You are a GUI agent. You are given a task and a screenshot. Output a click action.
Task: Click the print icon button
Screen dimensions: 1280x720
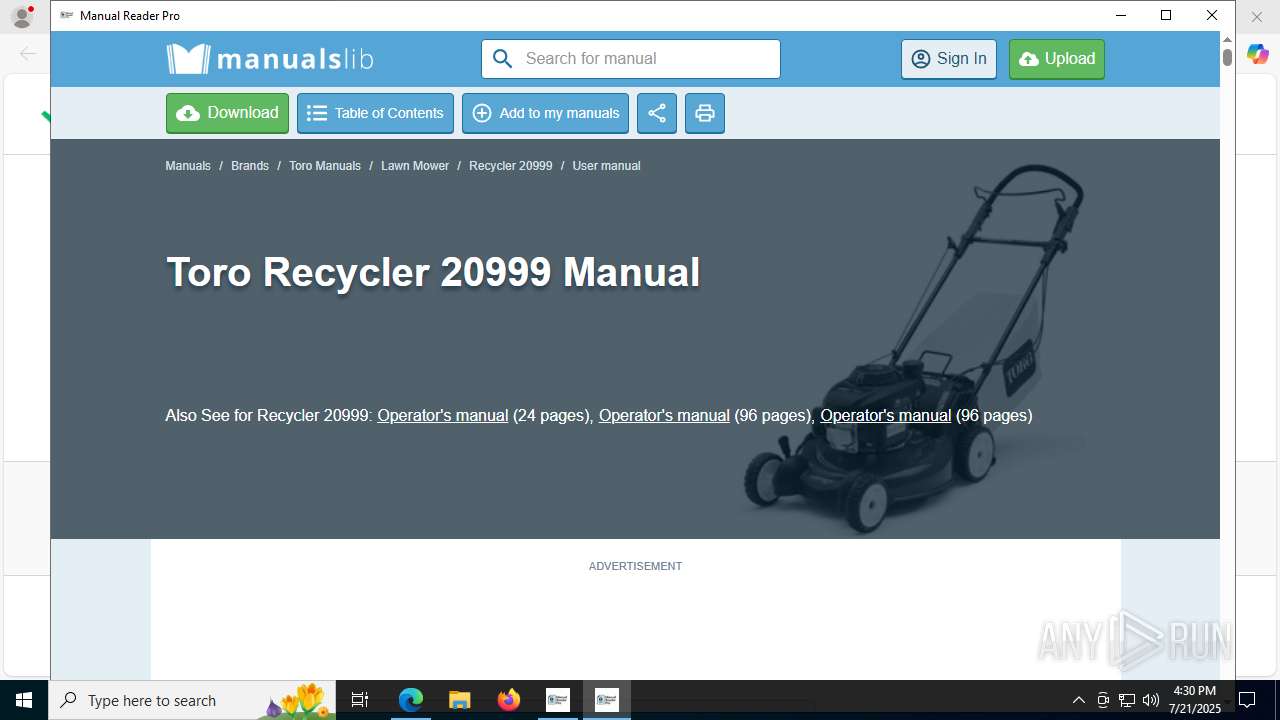pyautogui.click(x=705, y=113)
